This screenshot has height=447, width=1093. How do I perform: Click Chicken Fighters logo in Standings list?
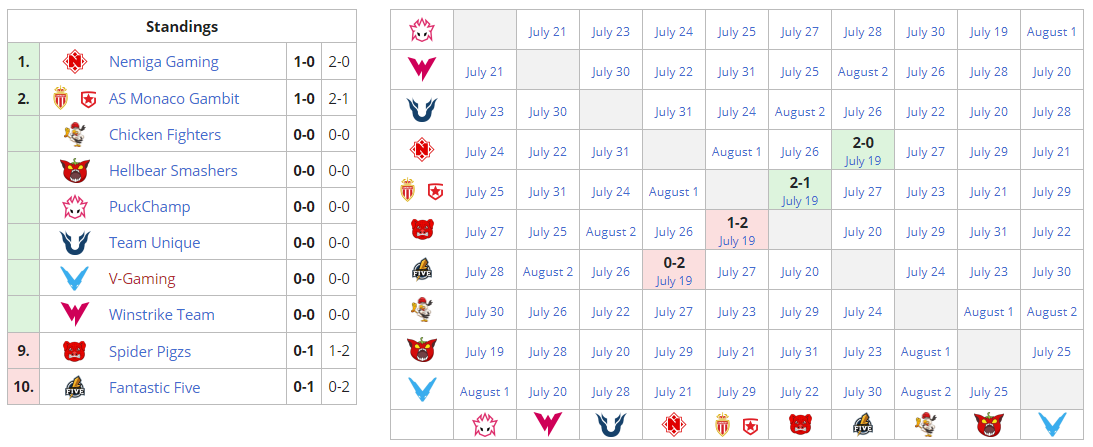76,134
